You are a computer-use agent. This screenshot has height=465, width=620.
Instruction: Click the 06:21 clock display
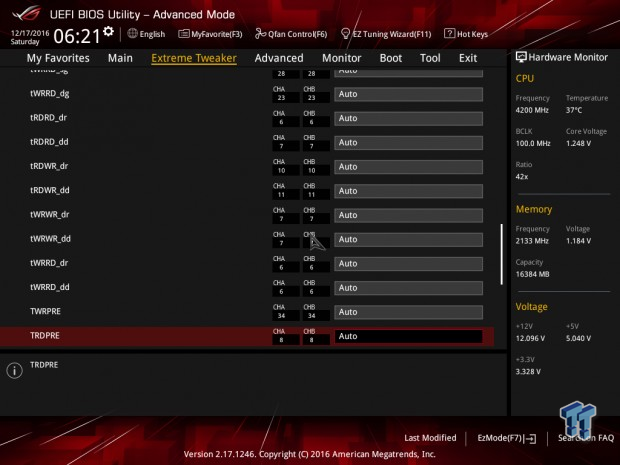pyautogui.click(x=77, y=36)
